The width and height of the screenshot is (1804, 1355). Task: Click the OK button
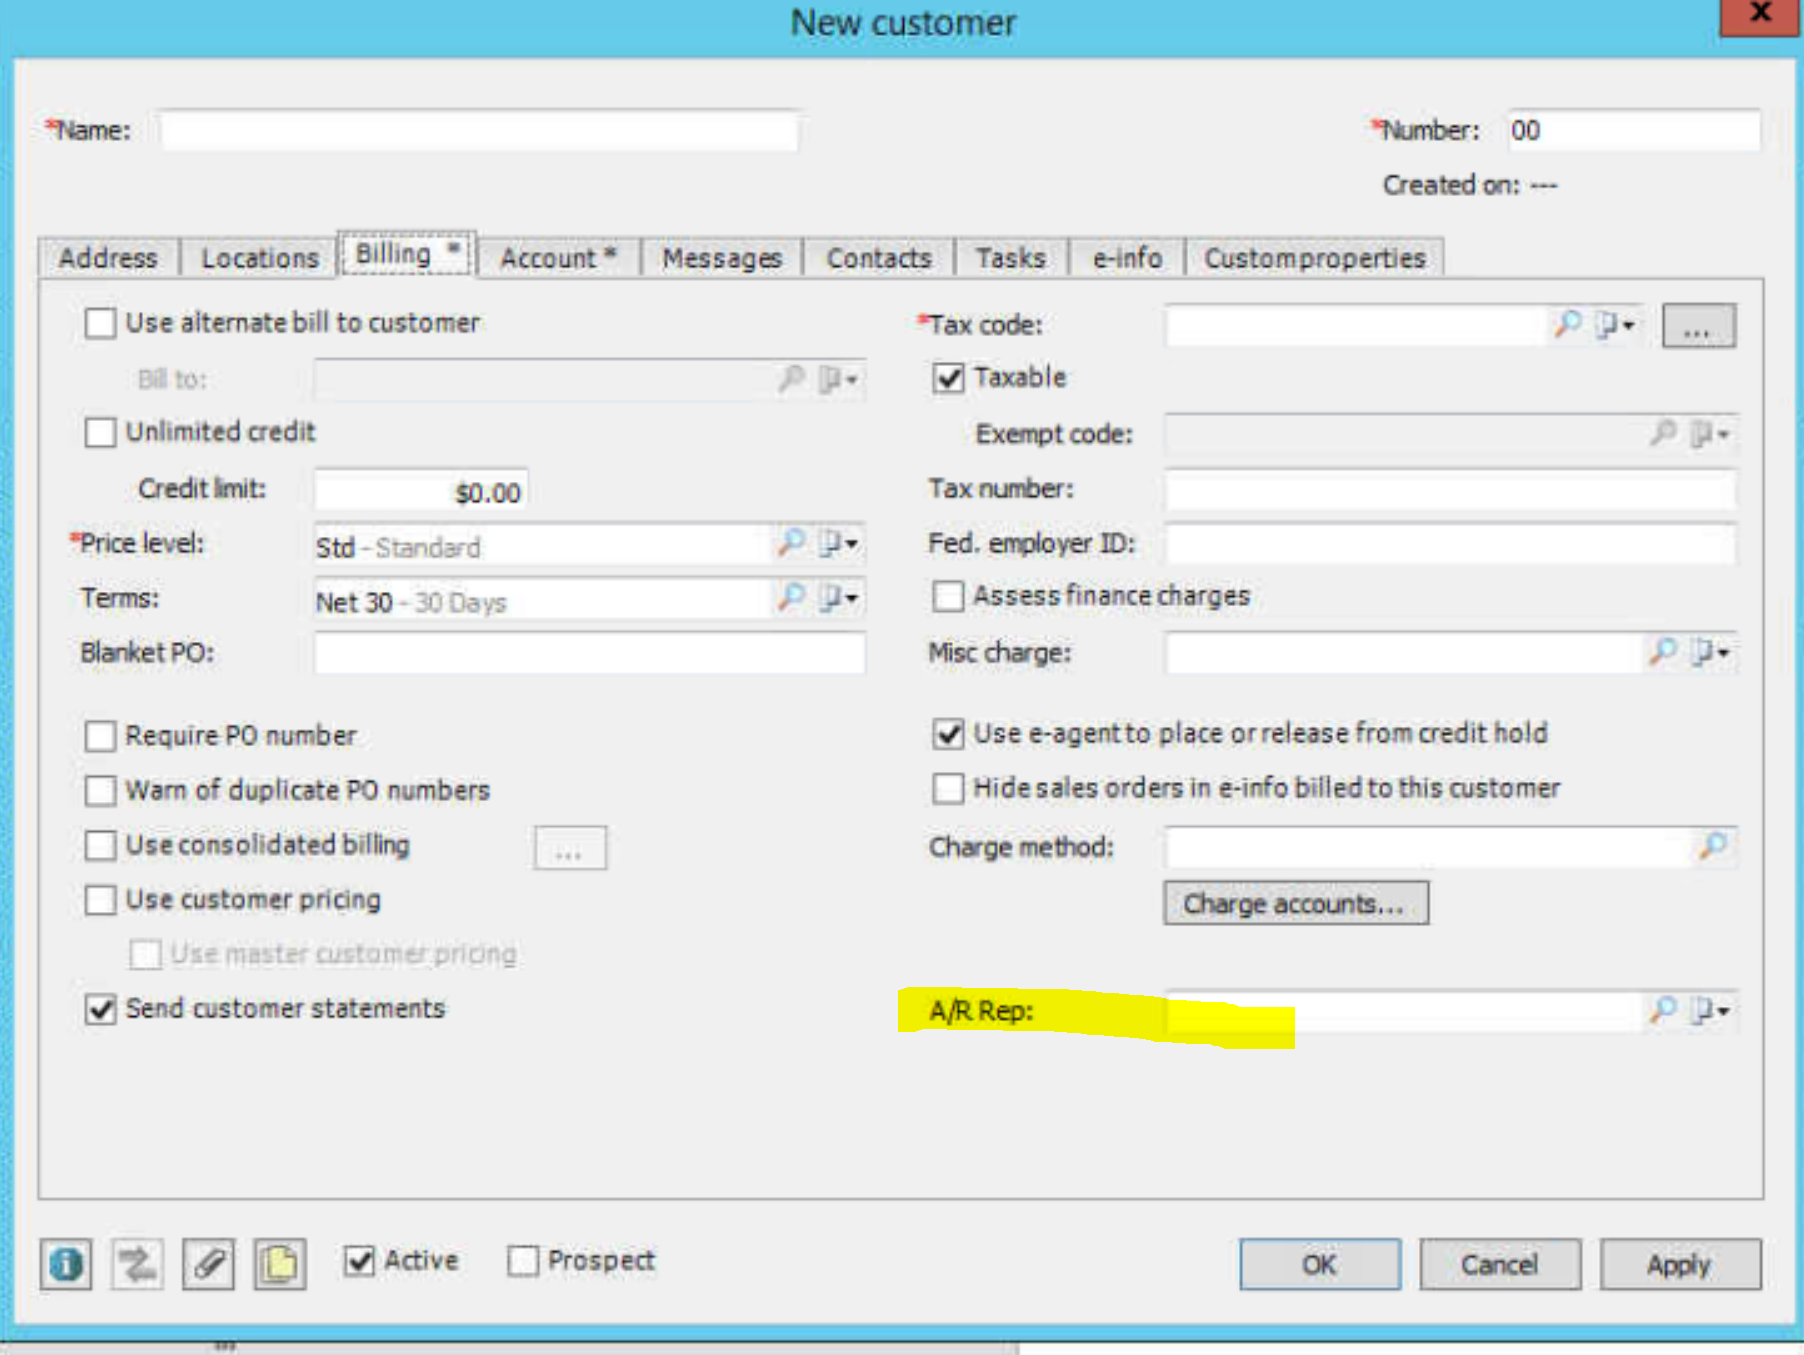(1320, 1264)
